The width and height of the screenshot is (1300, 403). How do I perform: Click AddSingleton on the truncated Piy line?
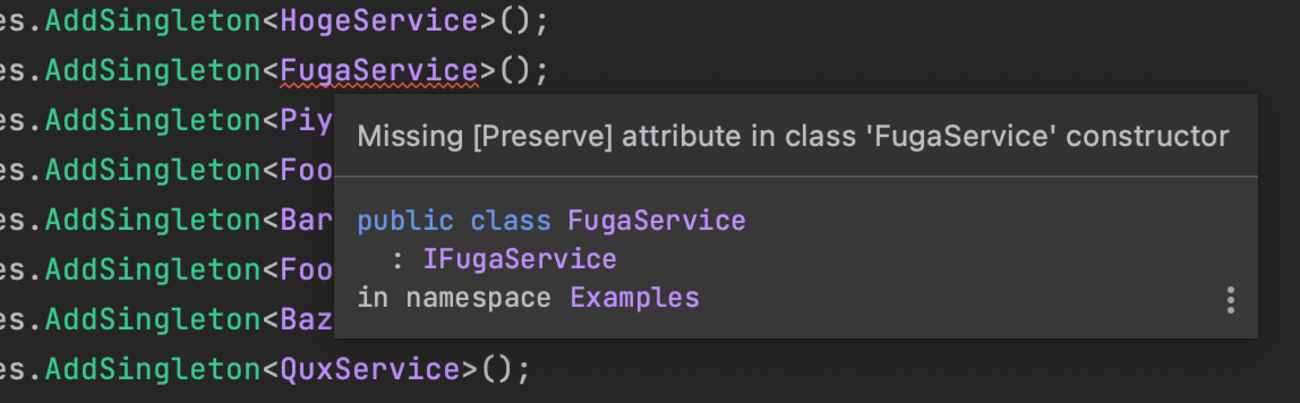tap(153, 121)
